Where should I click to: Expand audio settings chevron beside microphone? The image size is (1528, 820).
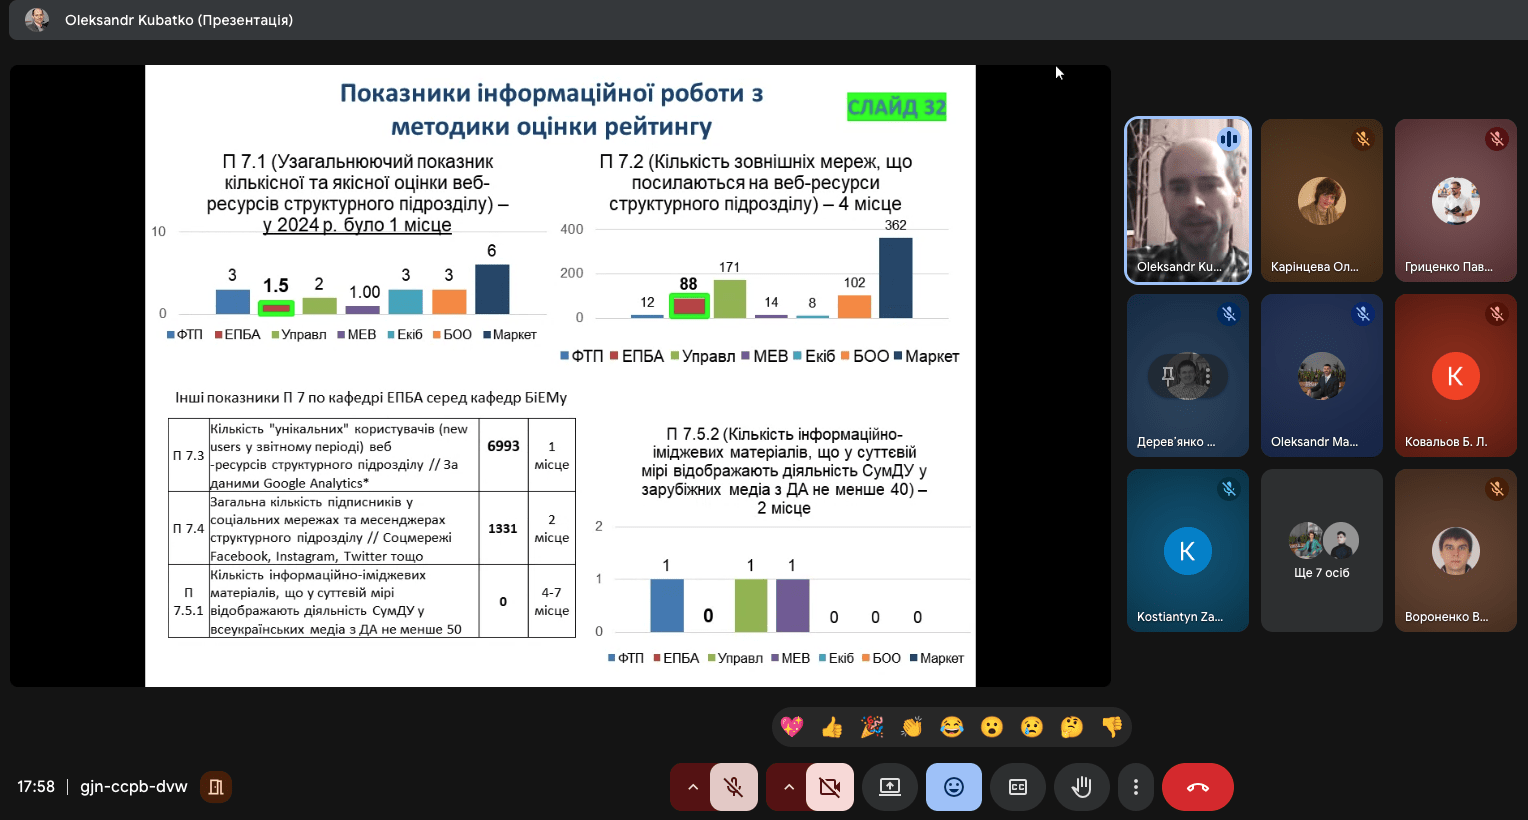692,787
